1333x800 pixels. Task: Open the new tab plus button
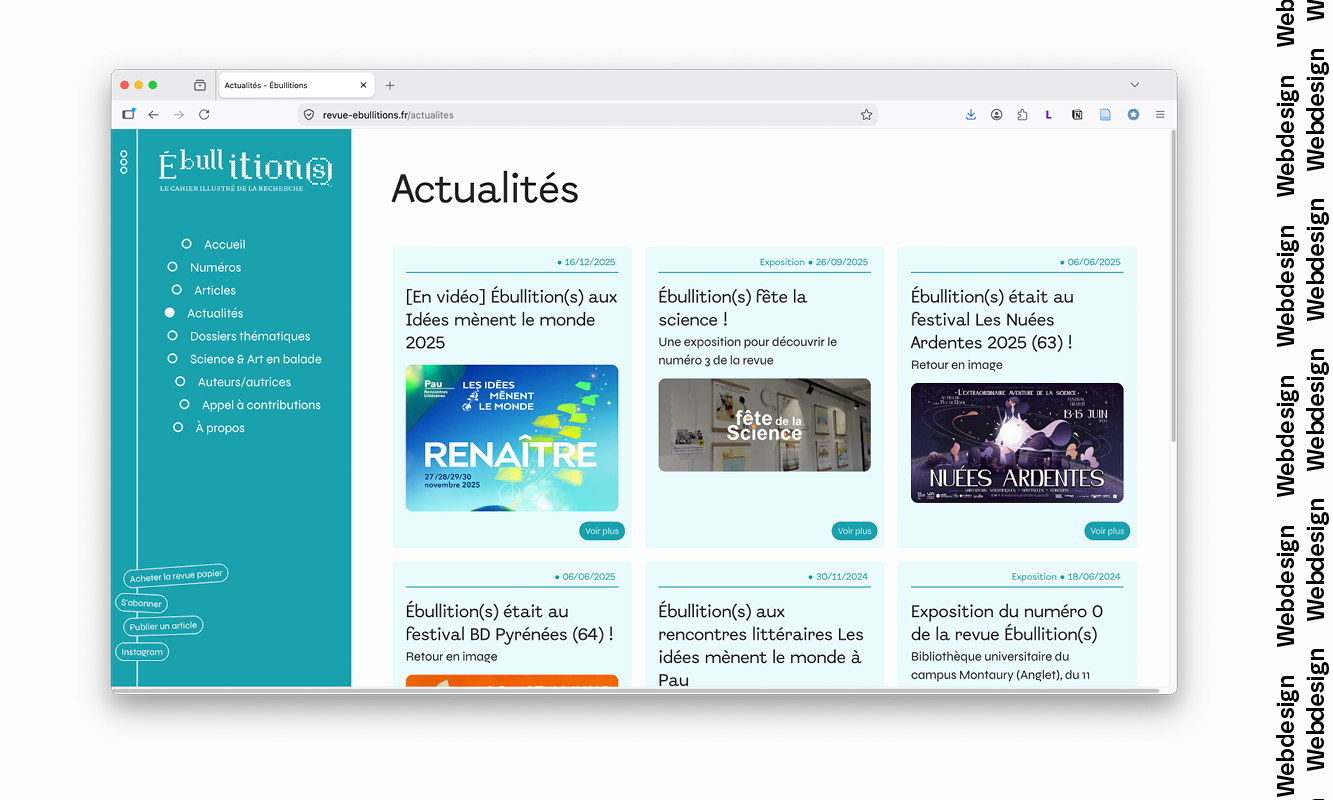point(390,86)
